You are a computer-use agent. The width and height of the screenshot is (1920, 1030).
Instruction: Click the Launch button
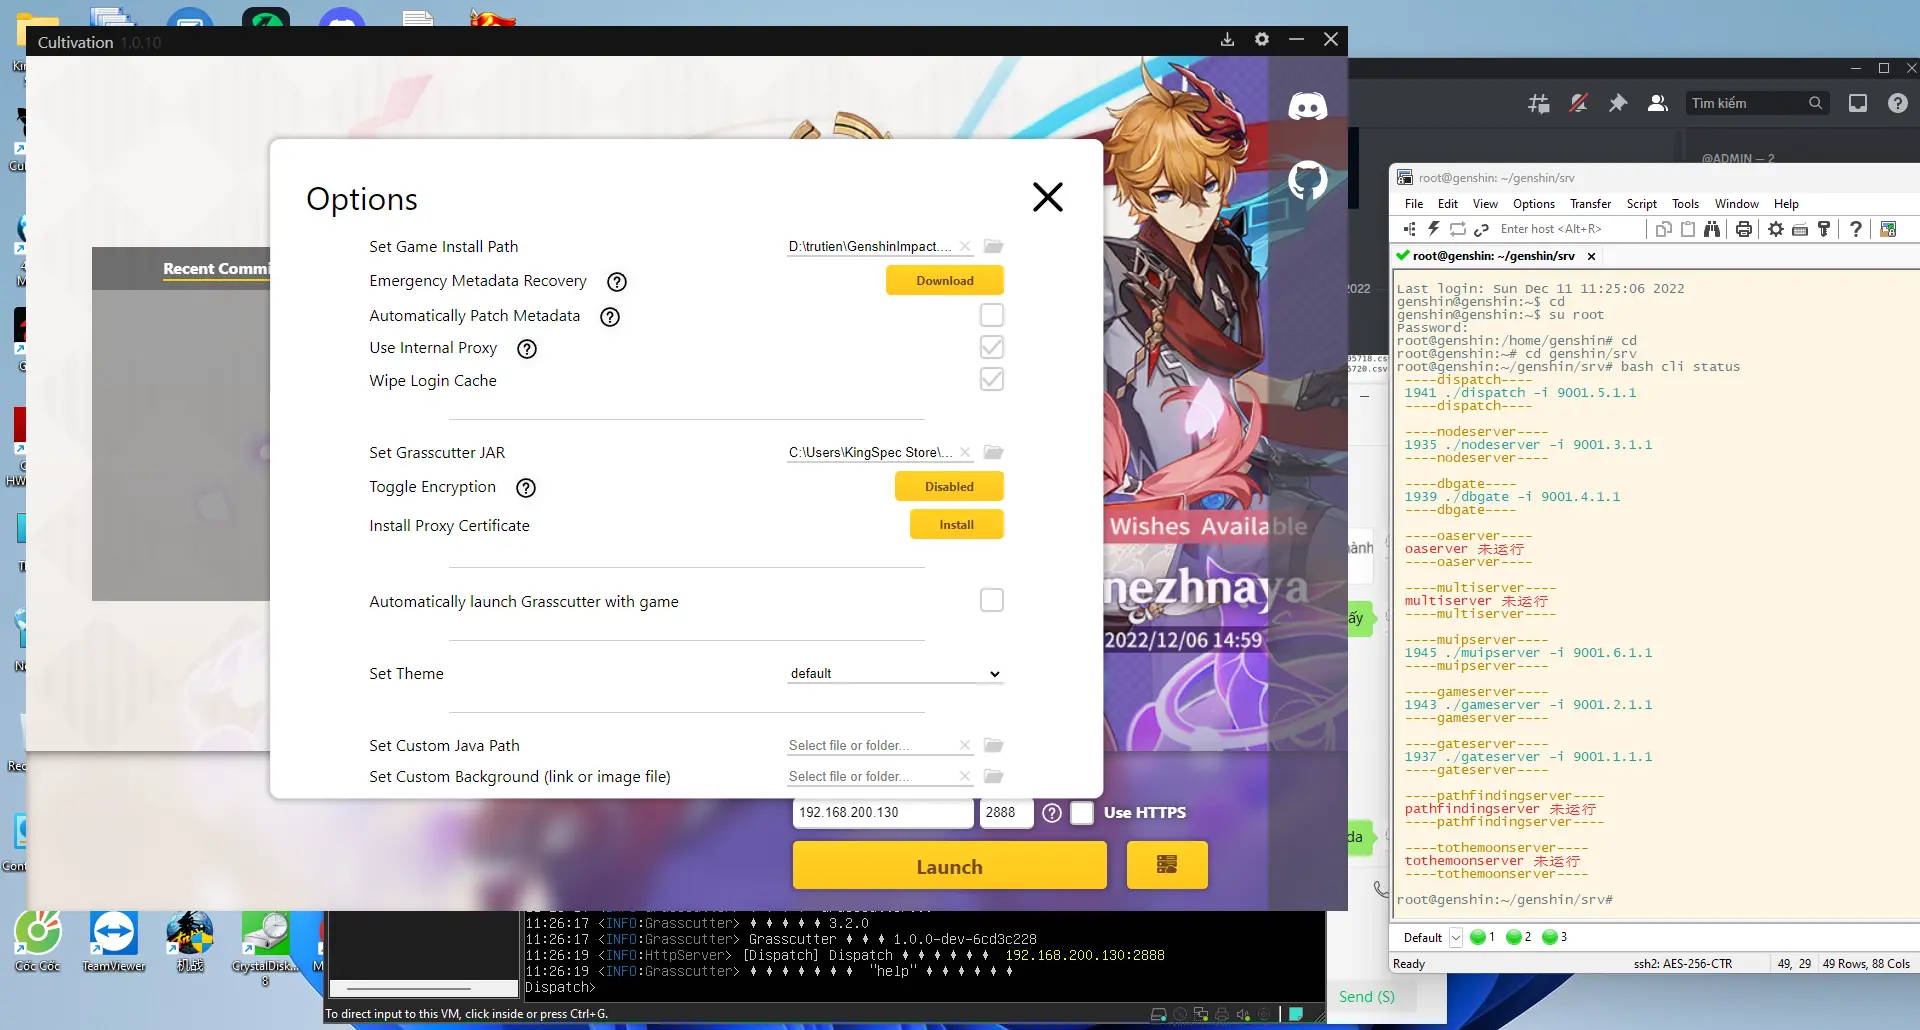pyautogui.click(x=950, y=865)
